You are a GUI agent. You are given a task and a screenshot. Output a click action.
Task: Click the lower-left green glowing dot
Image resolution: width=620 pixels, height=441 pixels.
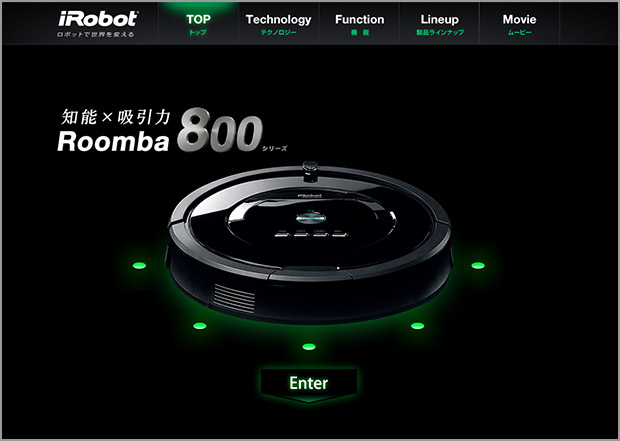point(200,326)
